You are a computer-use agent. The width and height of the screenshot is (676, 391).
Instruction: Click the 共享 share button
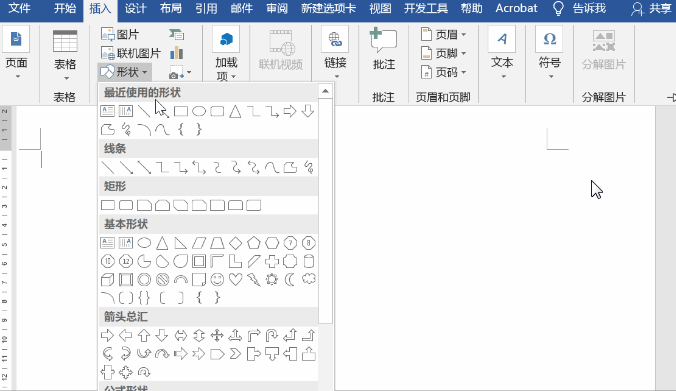pyautogui.click(x=651, y=8)
